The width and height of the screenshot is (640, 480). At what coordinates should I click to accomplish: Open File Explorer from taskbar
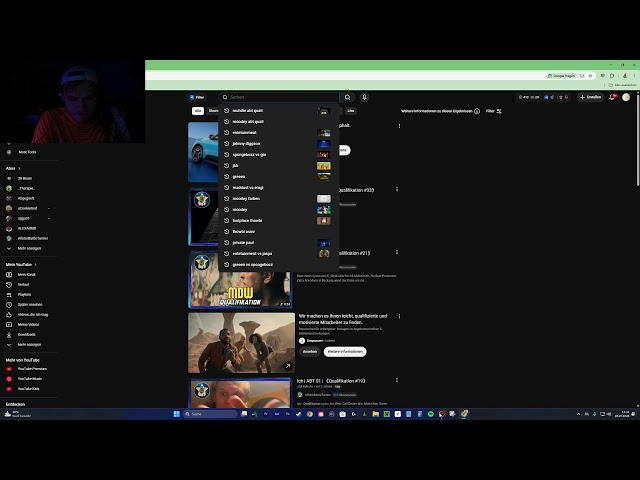pyautogui.click(x=376, y=414)
